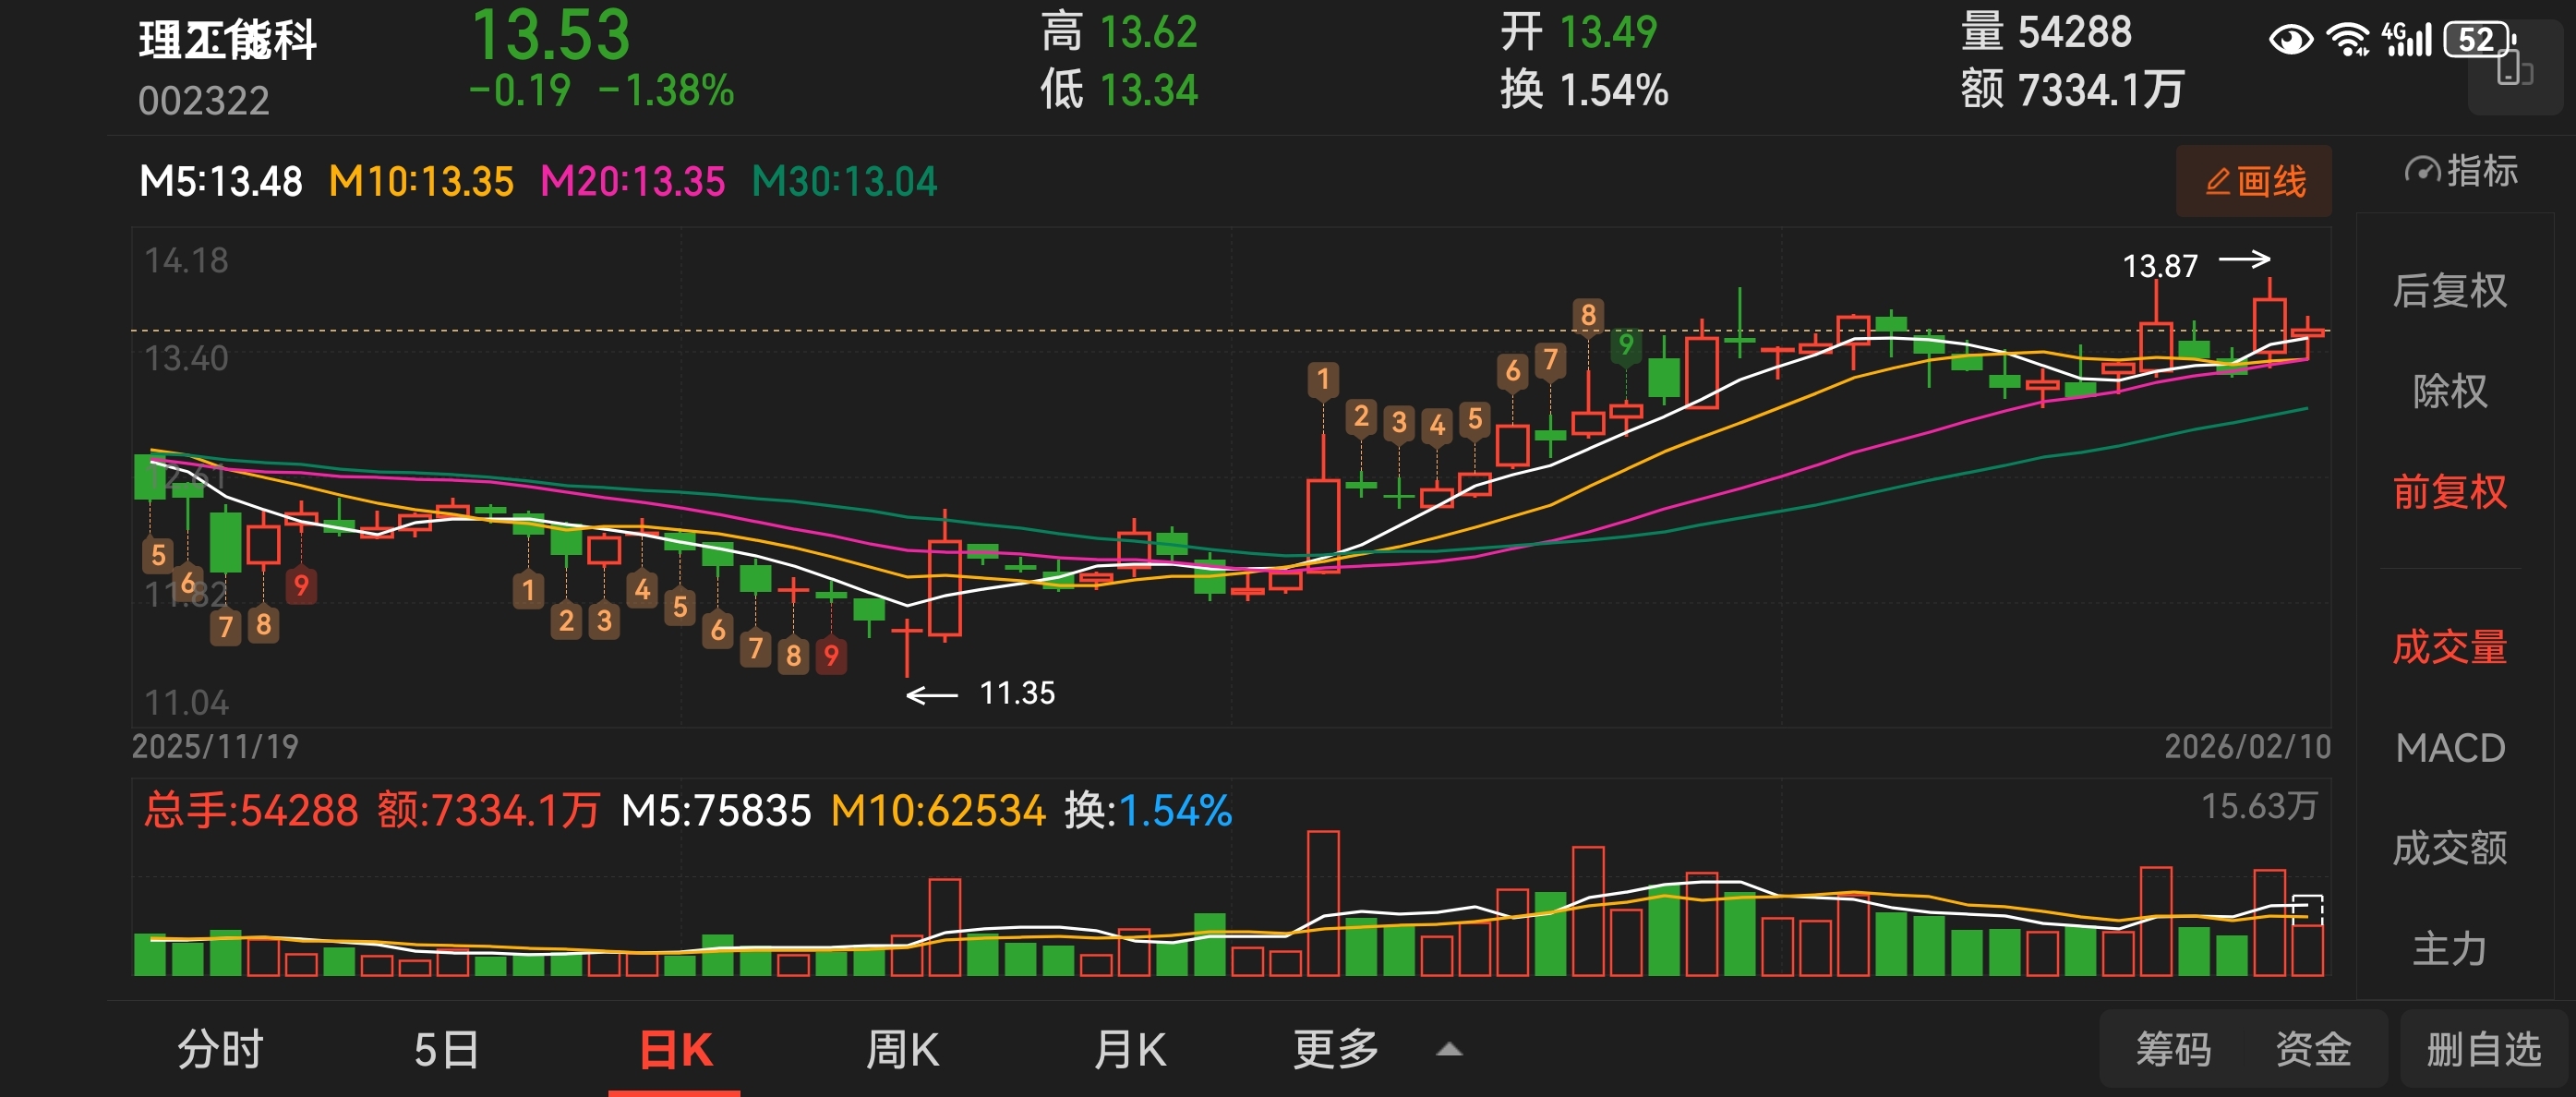Tap the battery 52 indicator icon
Viewport: 2576px width, 1097px height.
point(2478,40)
